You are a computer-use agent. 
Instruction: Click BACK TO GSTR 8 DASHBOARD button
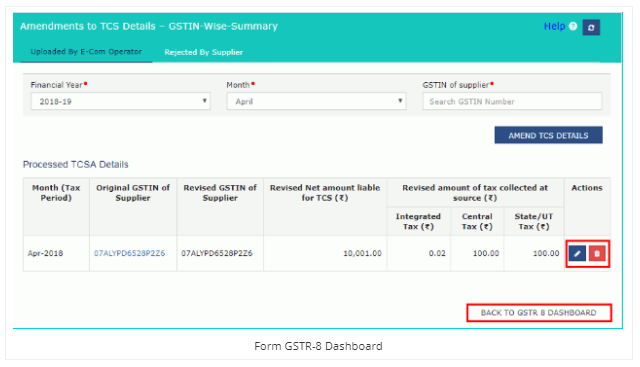pyautogui.click(x=539, y=313)
